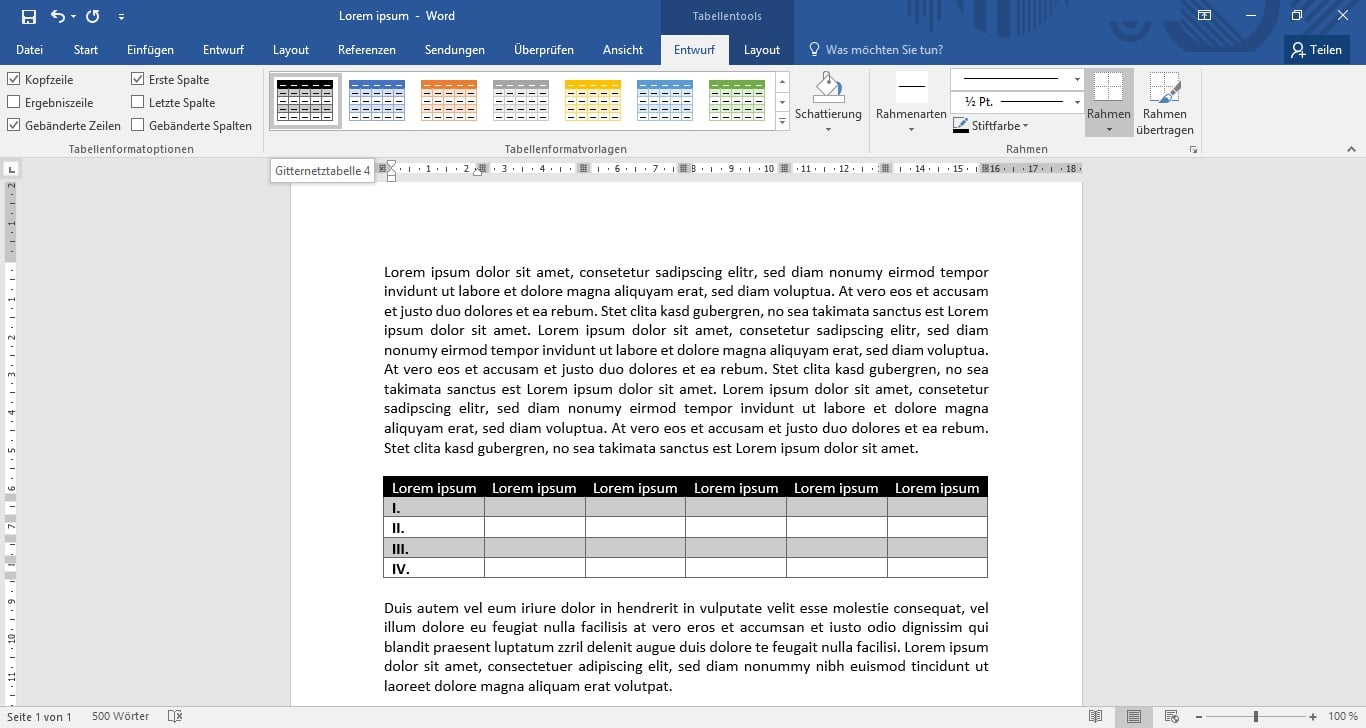Switch to the Überprüfen tab
The width and height of the screenshot is (1366, 728).
point(544,50)
